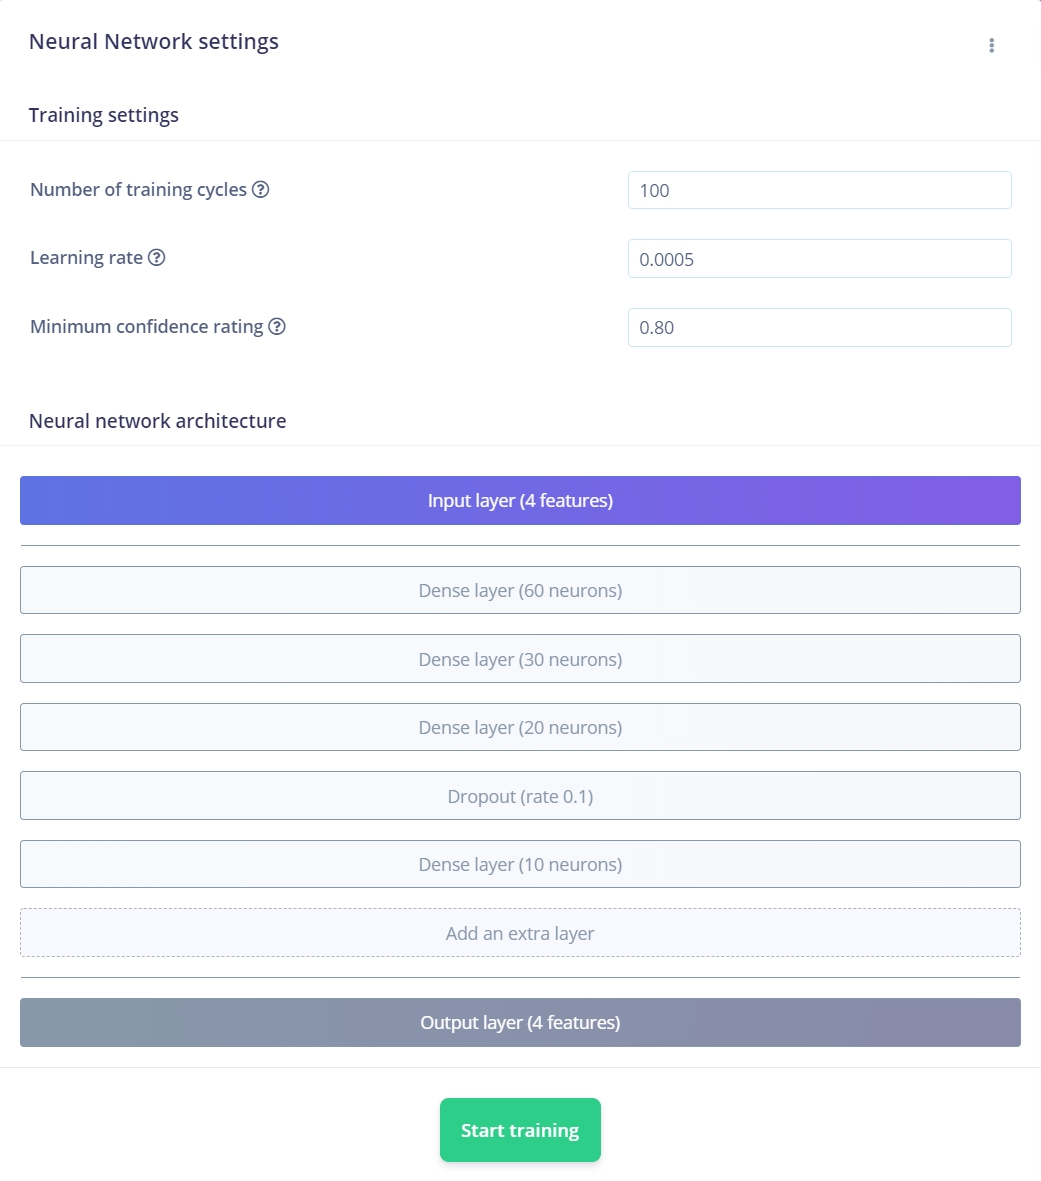
Task: Focus the Minimum confidence rating field
Action: coord(820,328)
